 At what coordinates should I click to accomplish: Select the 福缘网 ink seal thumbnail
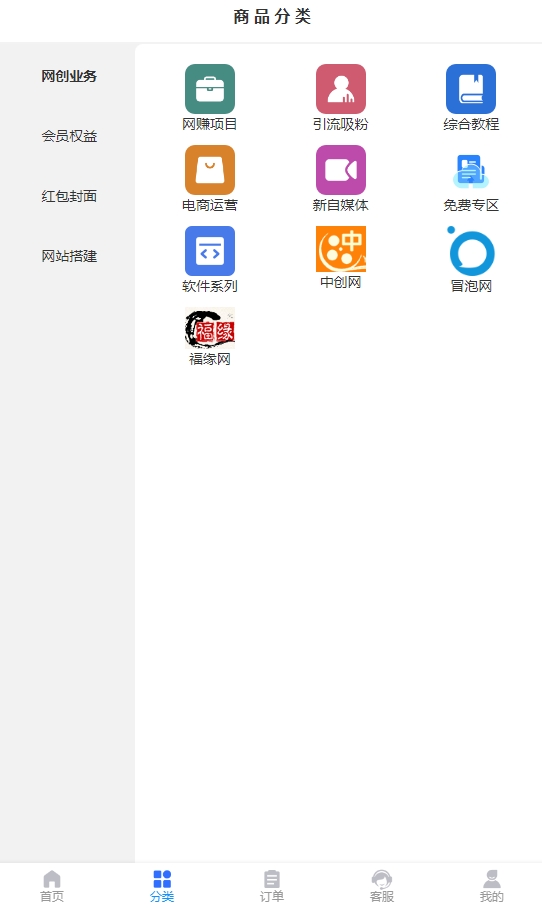point(210,328)
